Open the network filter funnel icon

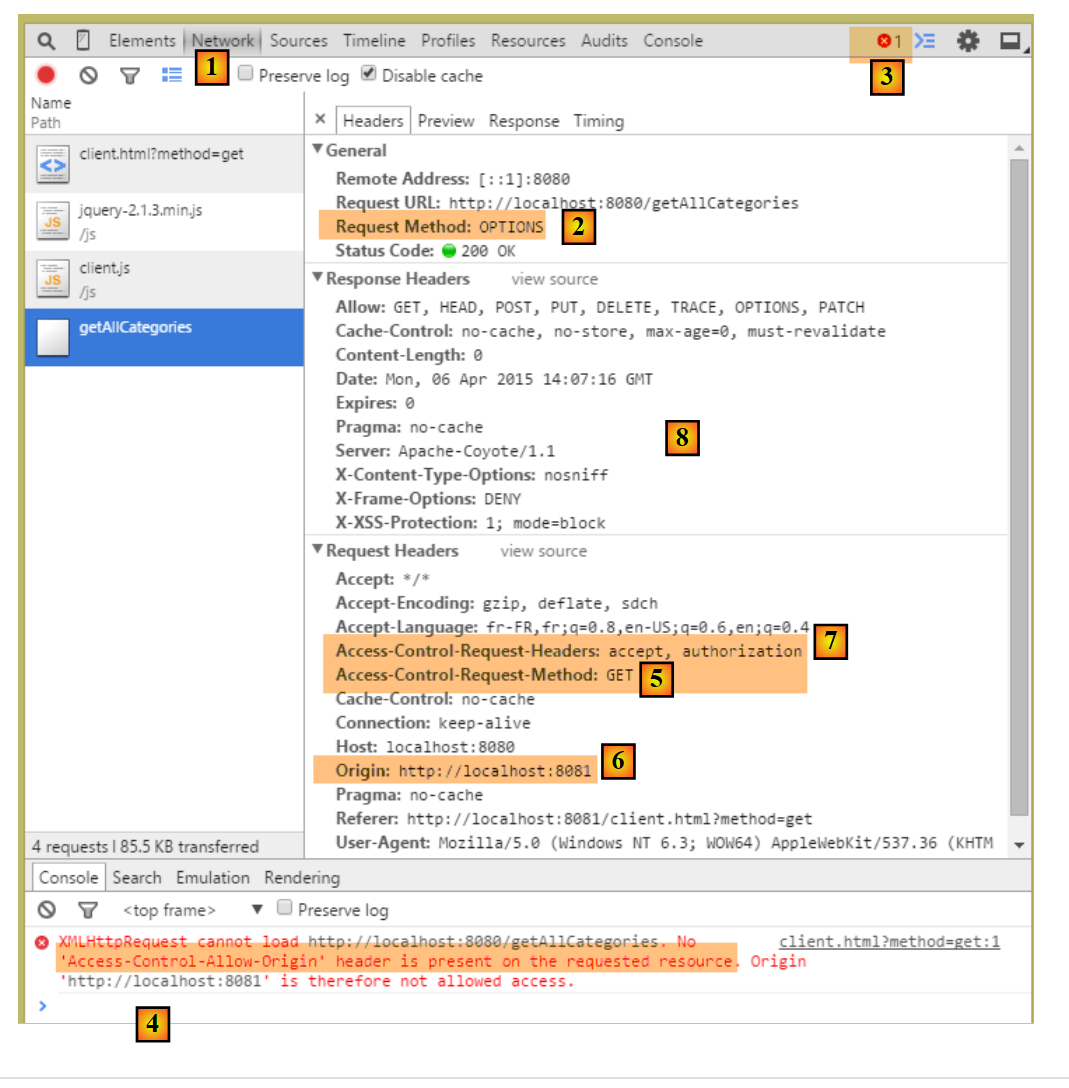tap(129, 75)
